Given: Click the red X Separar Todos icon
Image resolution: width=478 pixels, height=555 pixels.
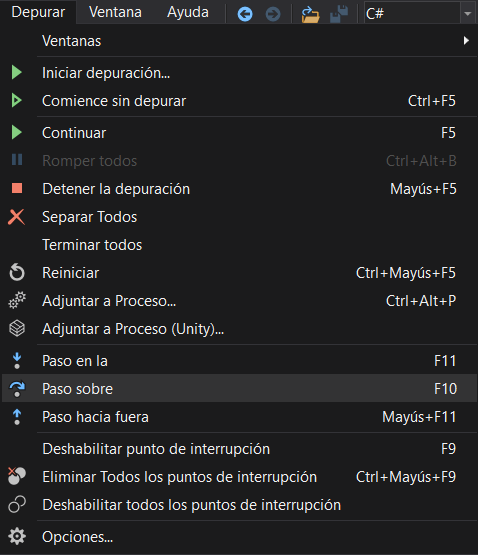Looking at the screenshot, I should 16,217.
